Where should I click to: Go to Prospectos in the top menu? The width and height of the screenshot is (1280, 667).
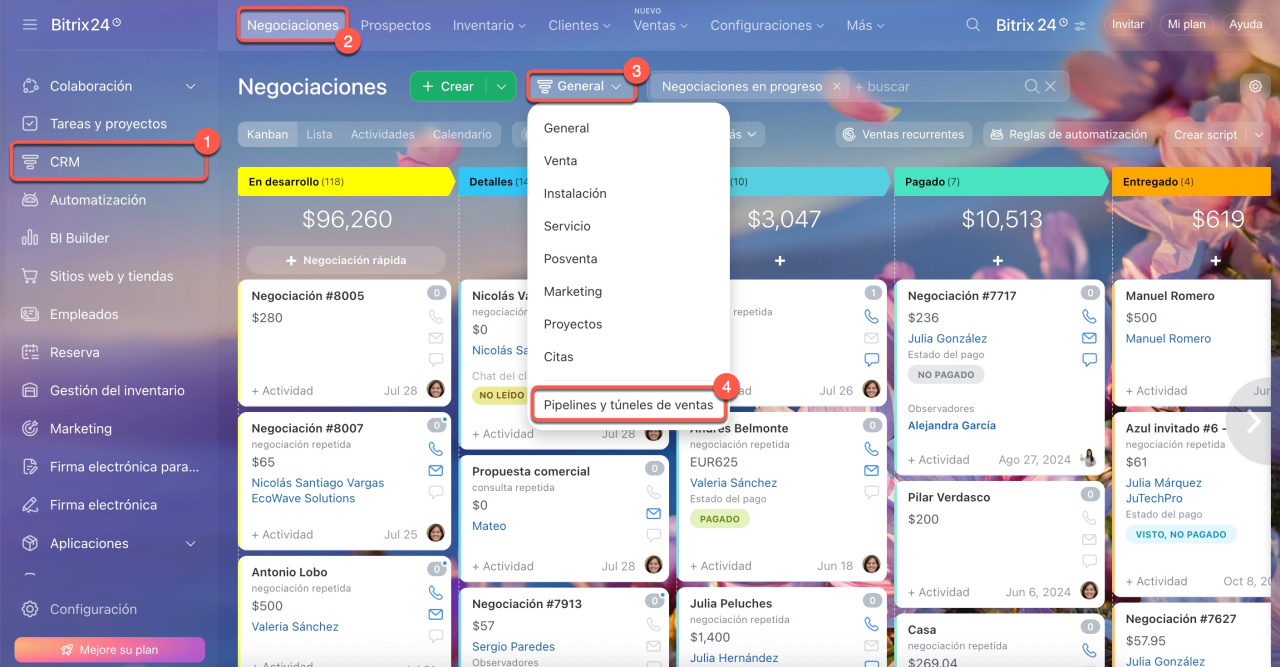tap(396, 25)
